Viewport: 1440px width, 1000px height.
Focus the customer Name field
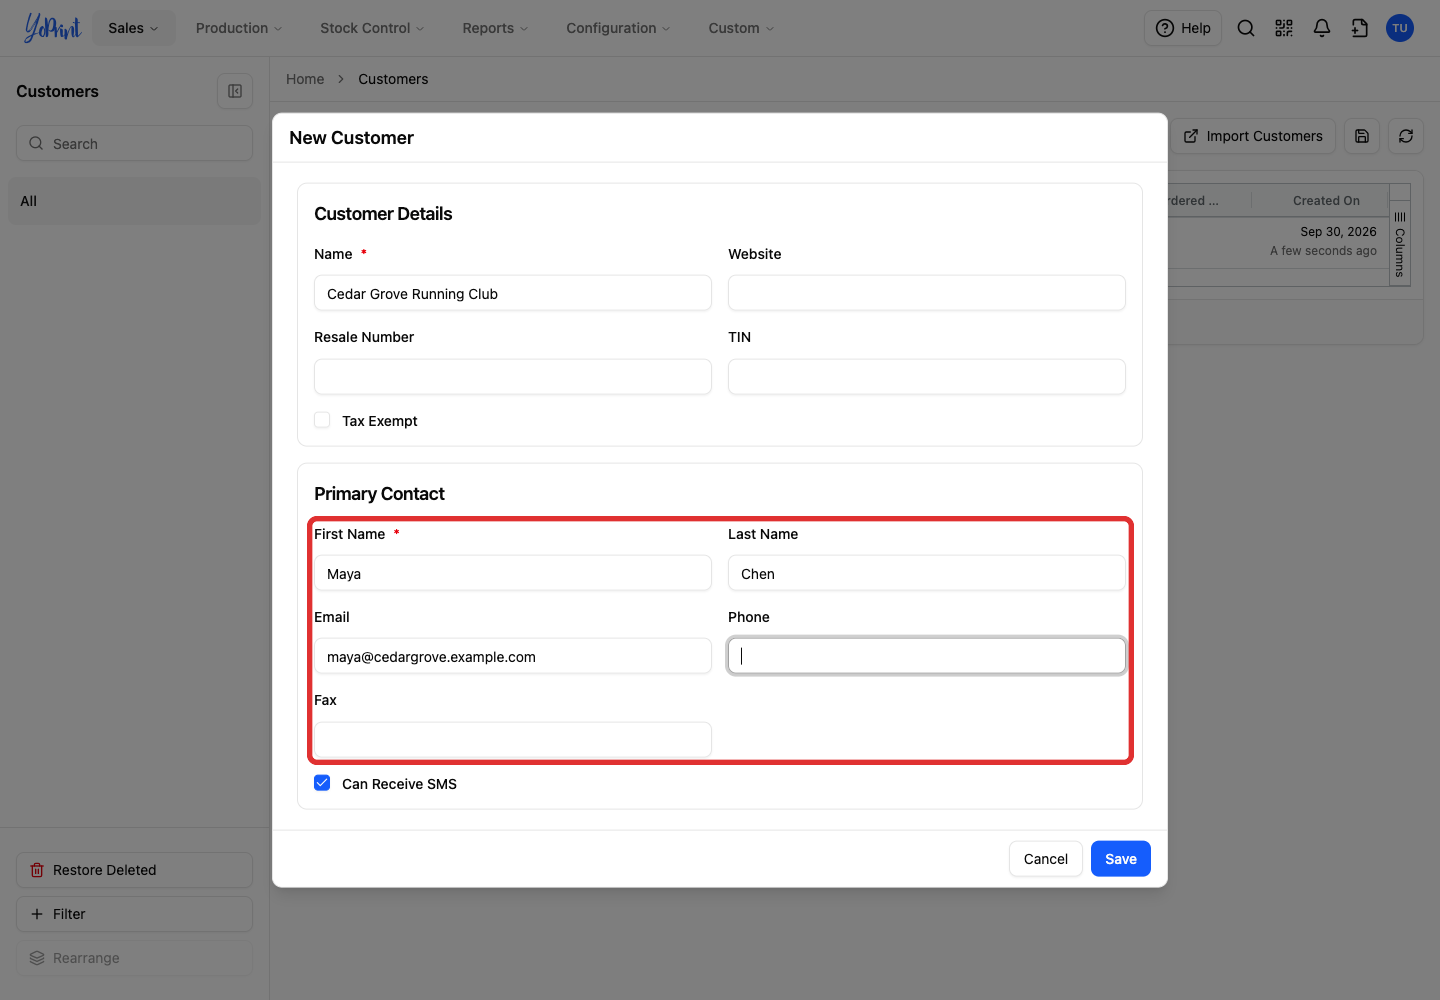pyautogui.click(x=513, y=293)
